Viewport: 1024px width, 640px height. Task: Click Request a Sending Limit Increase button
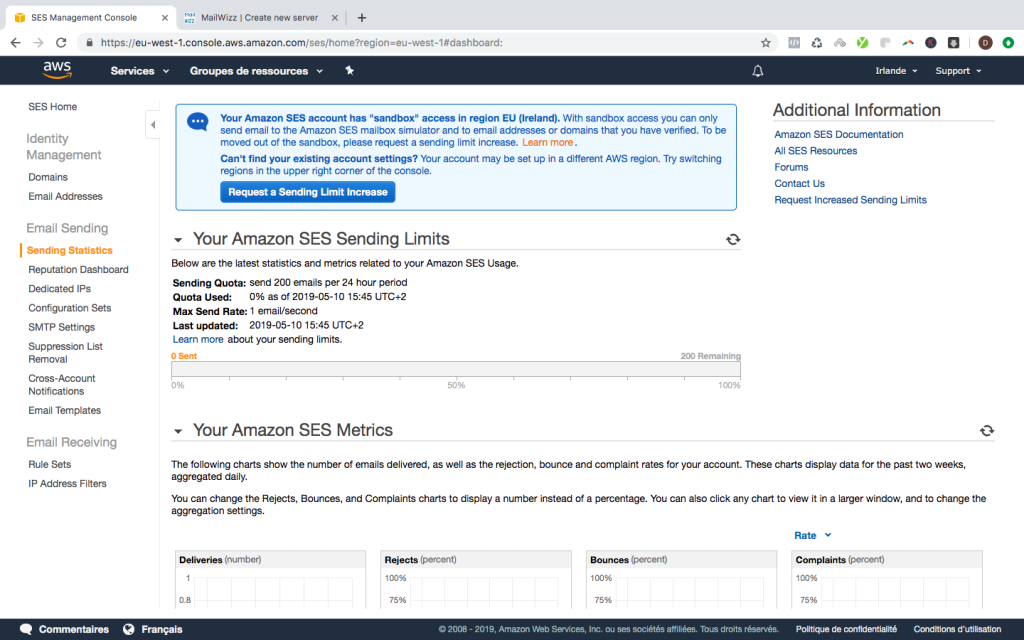(x=307, y=192)
